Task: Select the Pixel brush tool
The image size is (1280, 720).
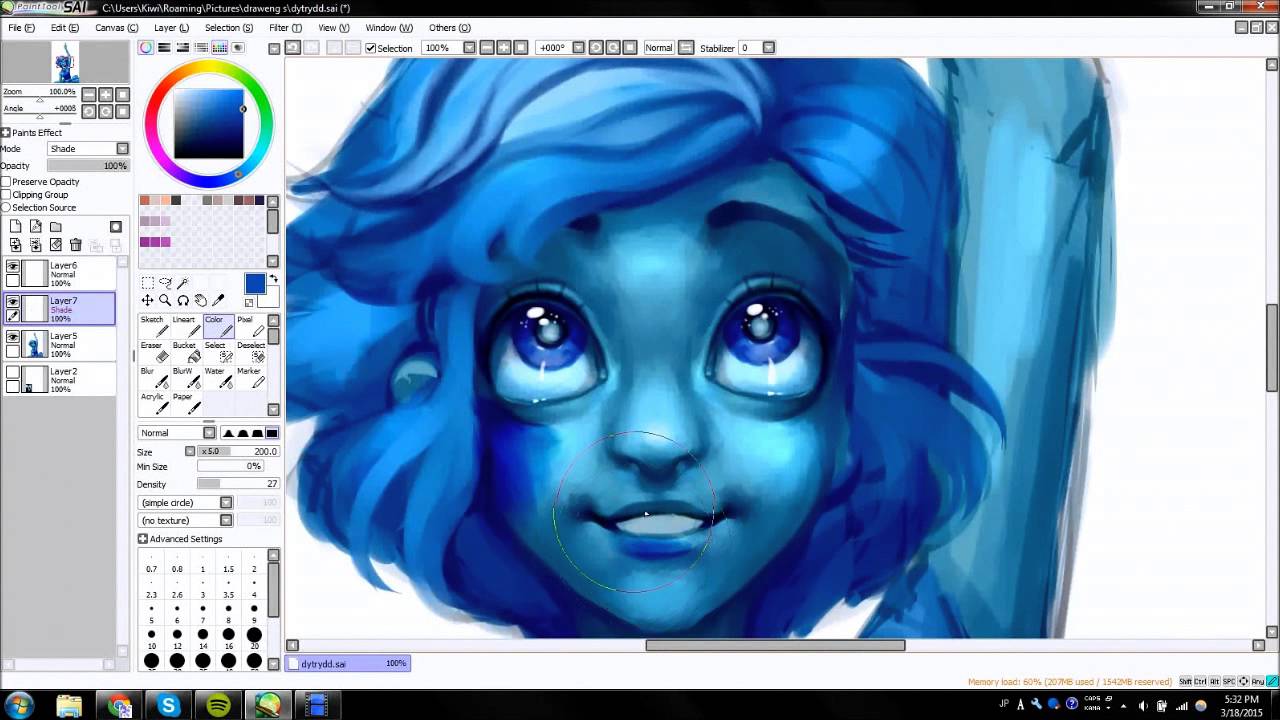Action: (250, 327)
